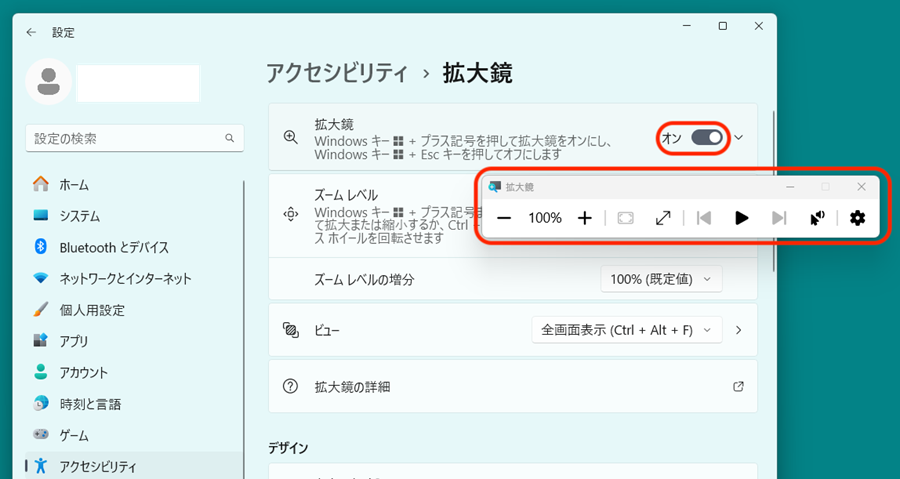This screenshot has height=479, width=900.
Task: Go to ネットワークとインターネット in sidebar
Action: (125, 278)
